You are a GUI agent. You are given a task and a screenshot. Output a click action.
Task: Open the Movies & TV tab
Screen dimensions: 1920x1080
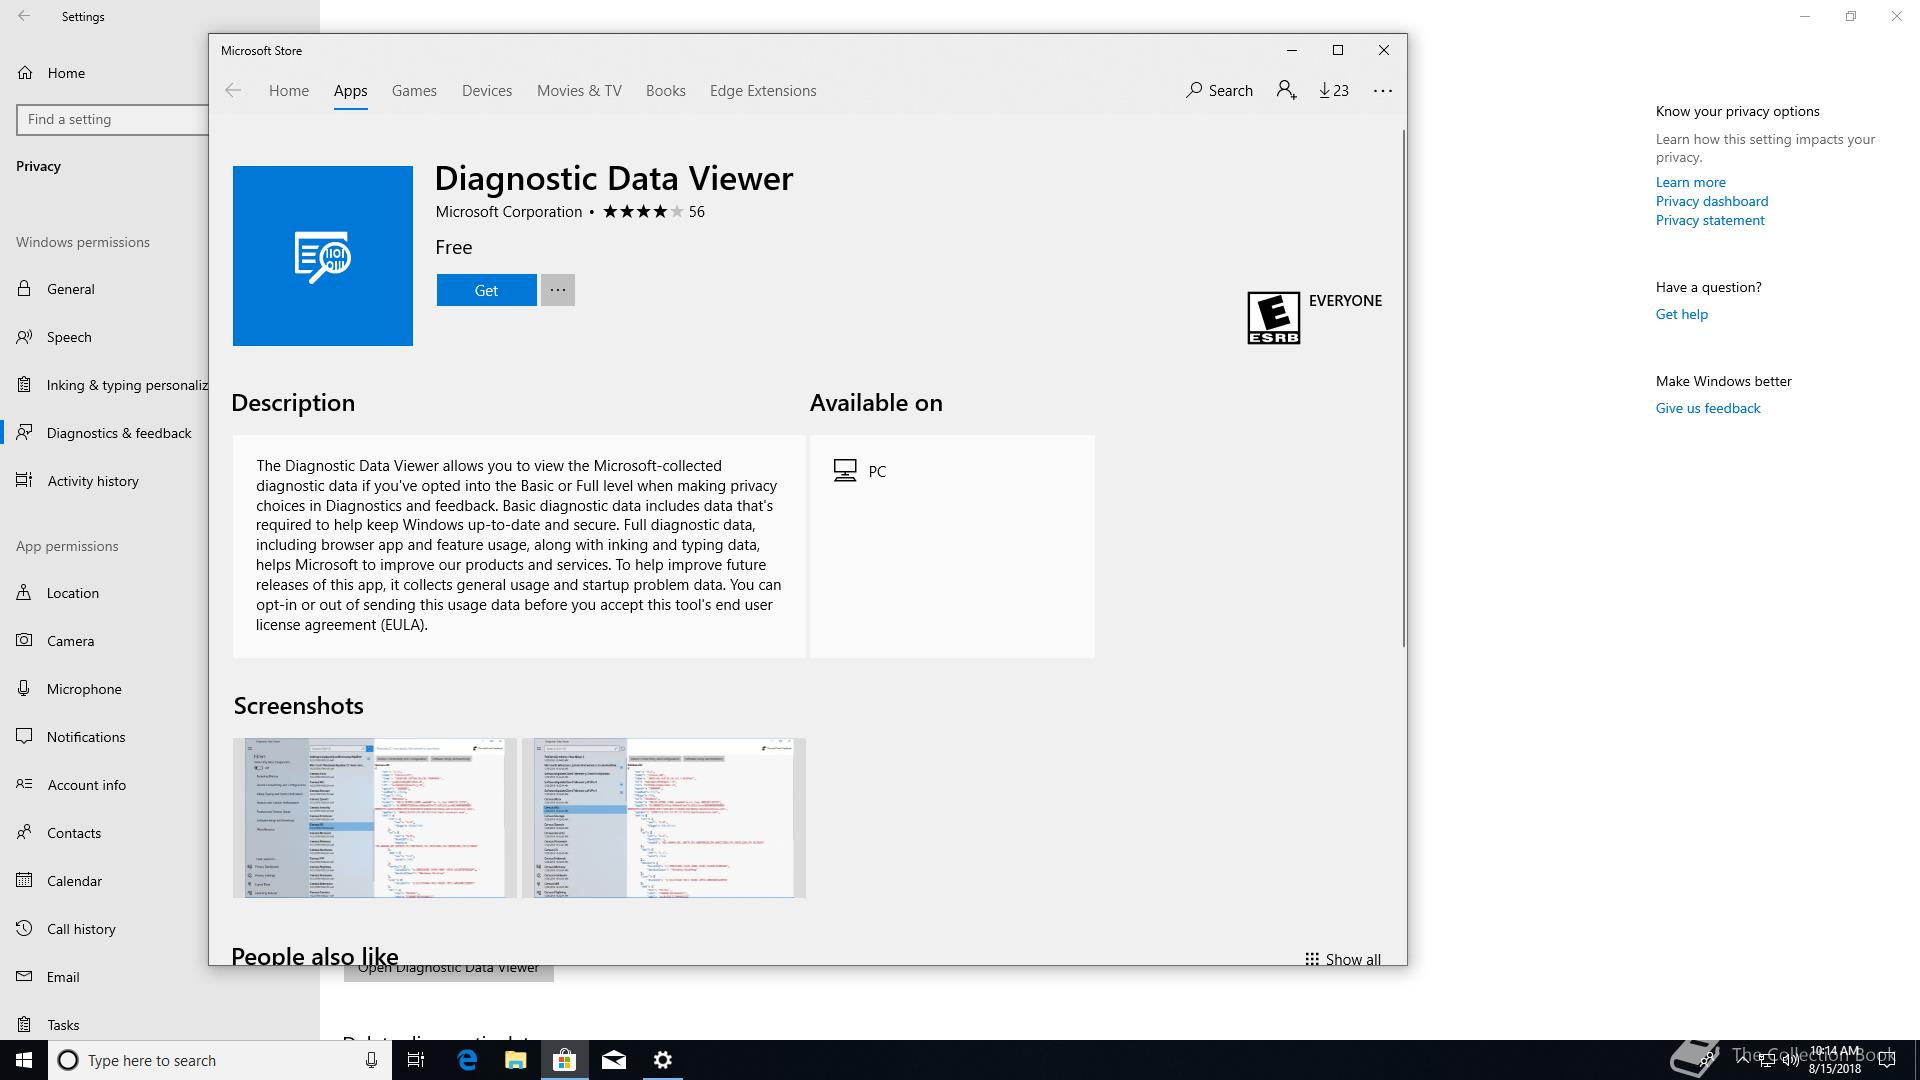click(x=579, y=91)
